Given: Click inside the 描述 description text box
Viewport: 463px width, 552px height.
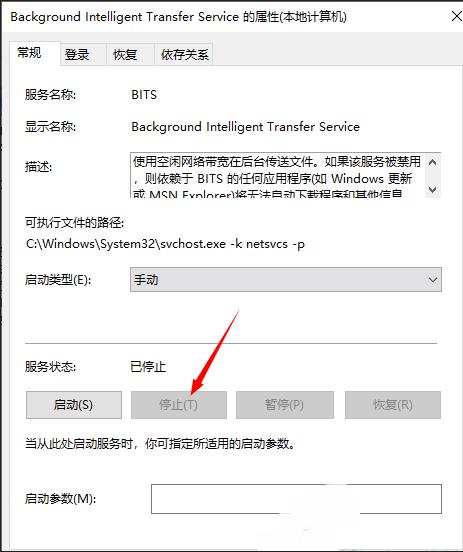Looking at the screenshot, I should point(278,175).
